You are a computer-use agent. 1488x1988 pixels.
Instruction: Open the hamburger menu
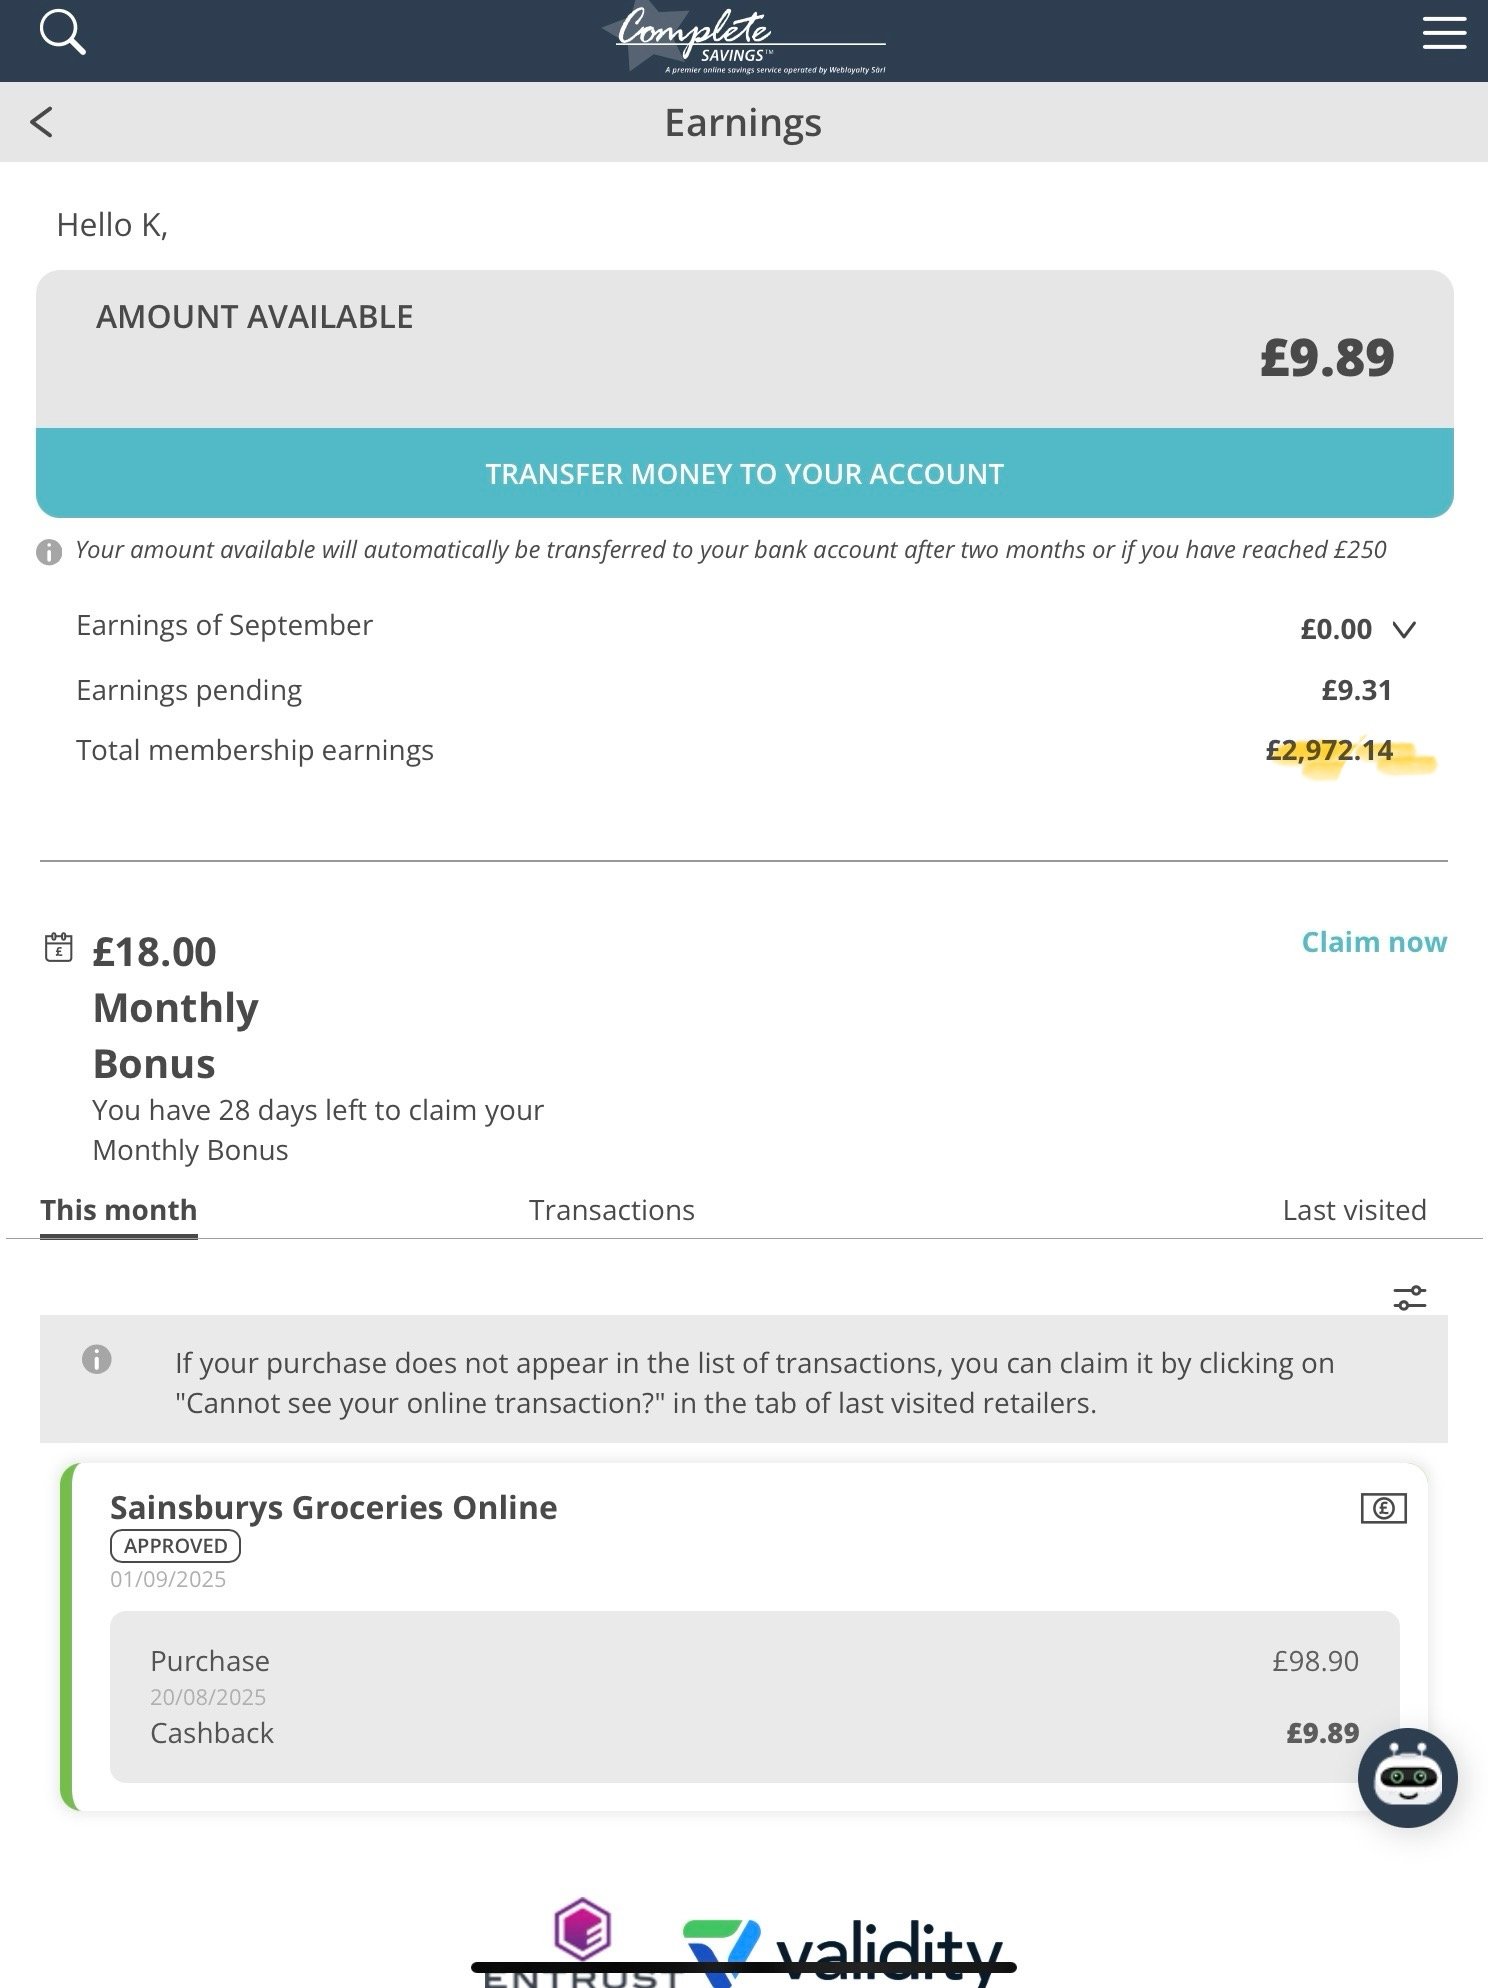[x=1444, y=33]
